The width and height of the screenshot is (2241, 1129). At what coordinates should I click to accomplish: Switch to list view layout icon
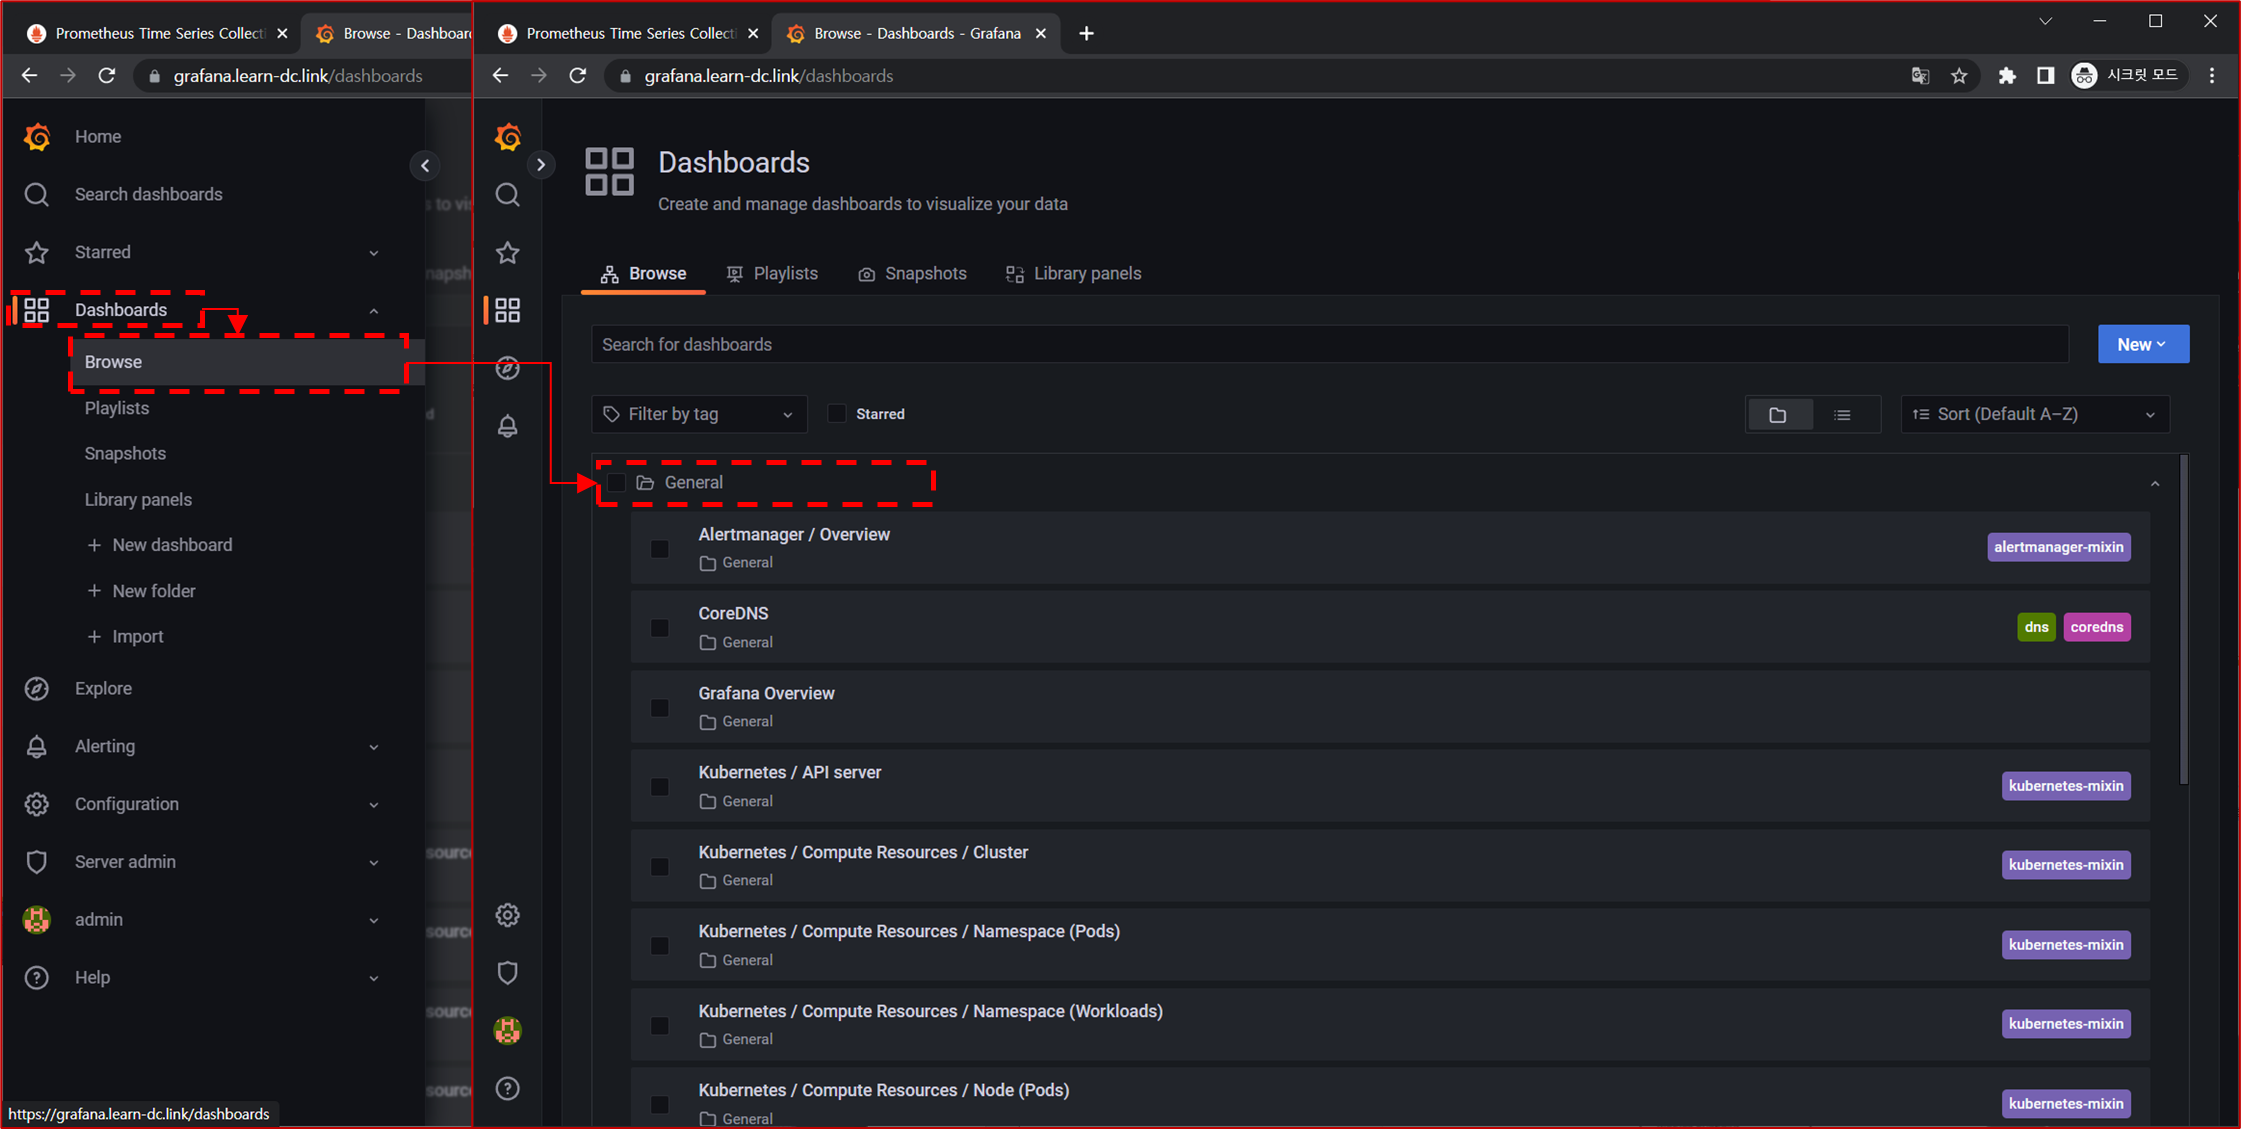1842,414
